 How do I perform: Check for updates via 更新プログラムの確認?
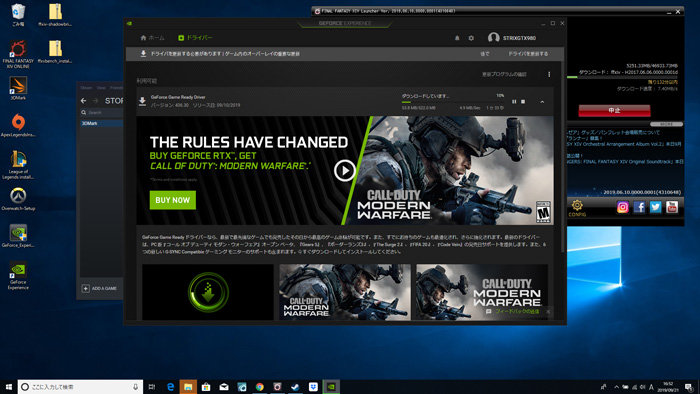504,74
